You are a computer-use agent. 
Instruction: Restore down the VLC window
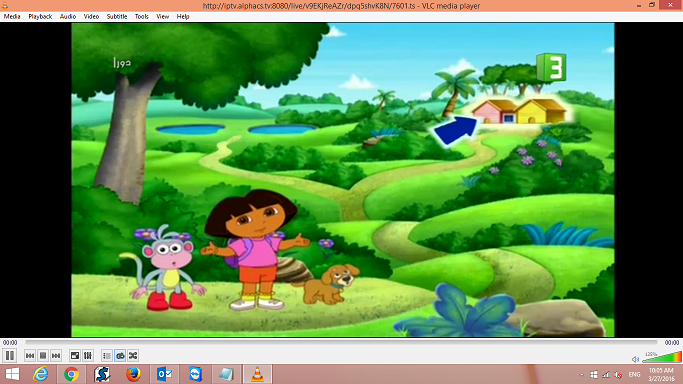[x=652, y=5]
